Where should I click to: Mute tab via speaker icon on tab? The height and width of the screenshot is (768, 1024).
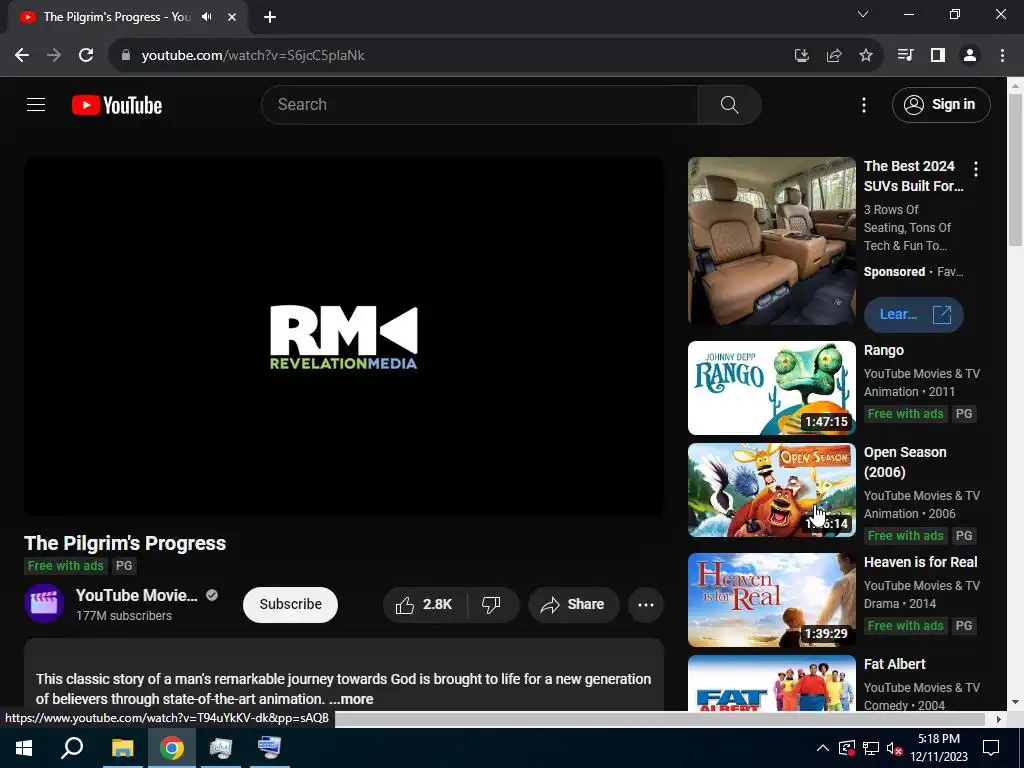[x=207, y=16]
